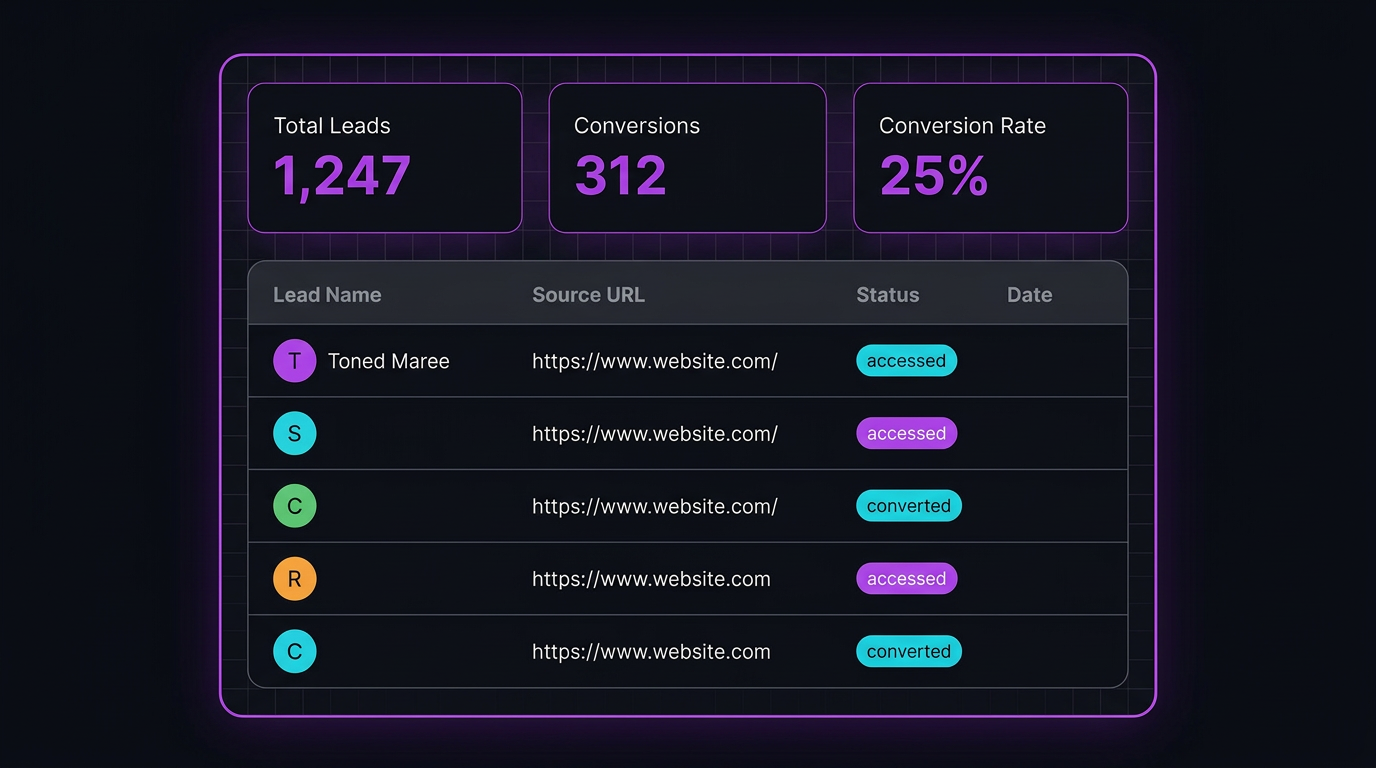Click the teal C avatar in the last row
Viewport: 1376px width, 768px height.
294,651
